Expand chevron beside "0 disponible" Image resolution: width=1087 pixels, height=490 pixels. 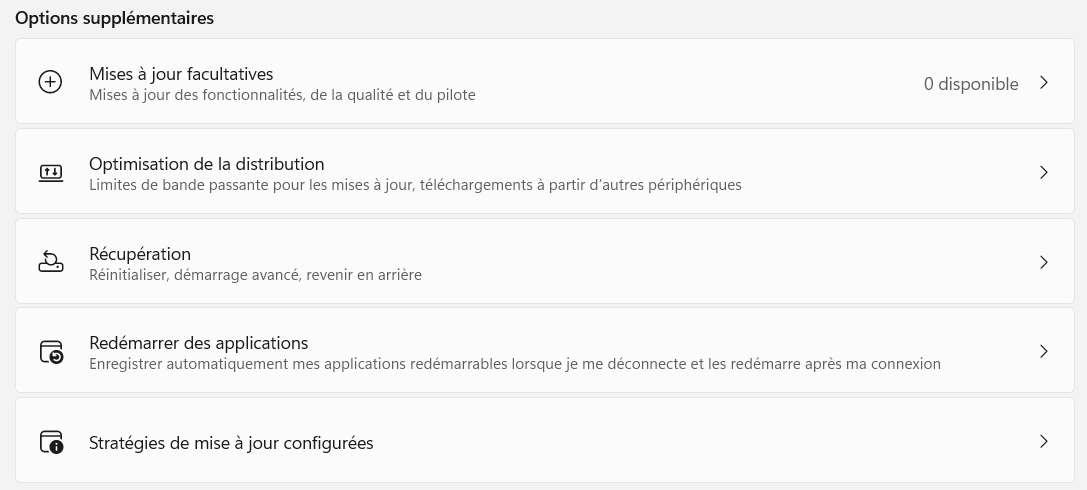(1043, 83)
